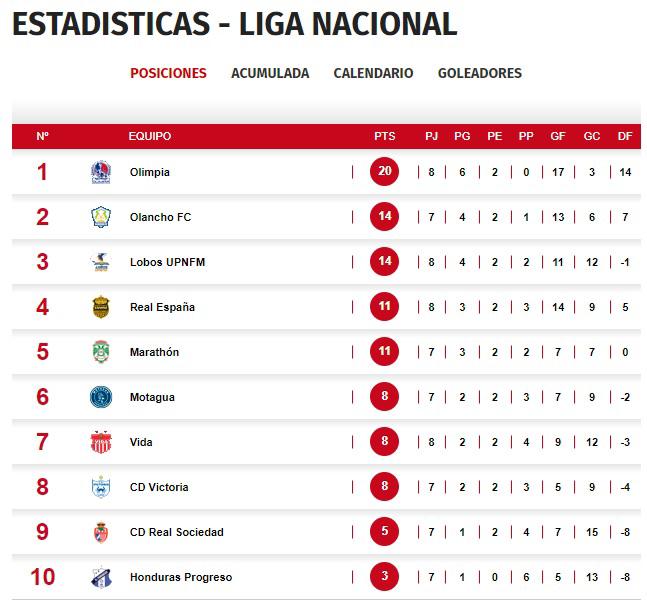Click the CD Victoria crest icon
647x601 pixels.
[x=100, y=487]
